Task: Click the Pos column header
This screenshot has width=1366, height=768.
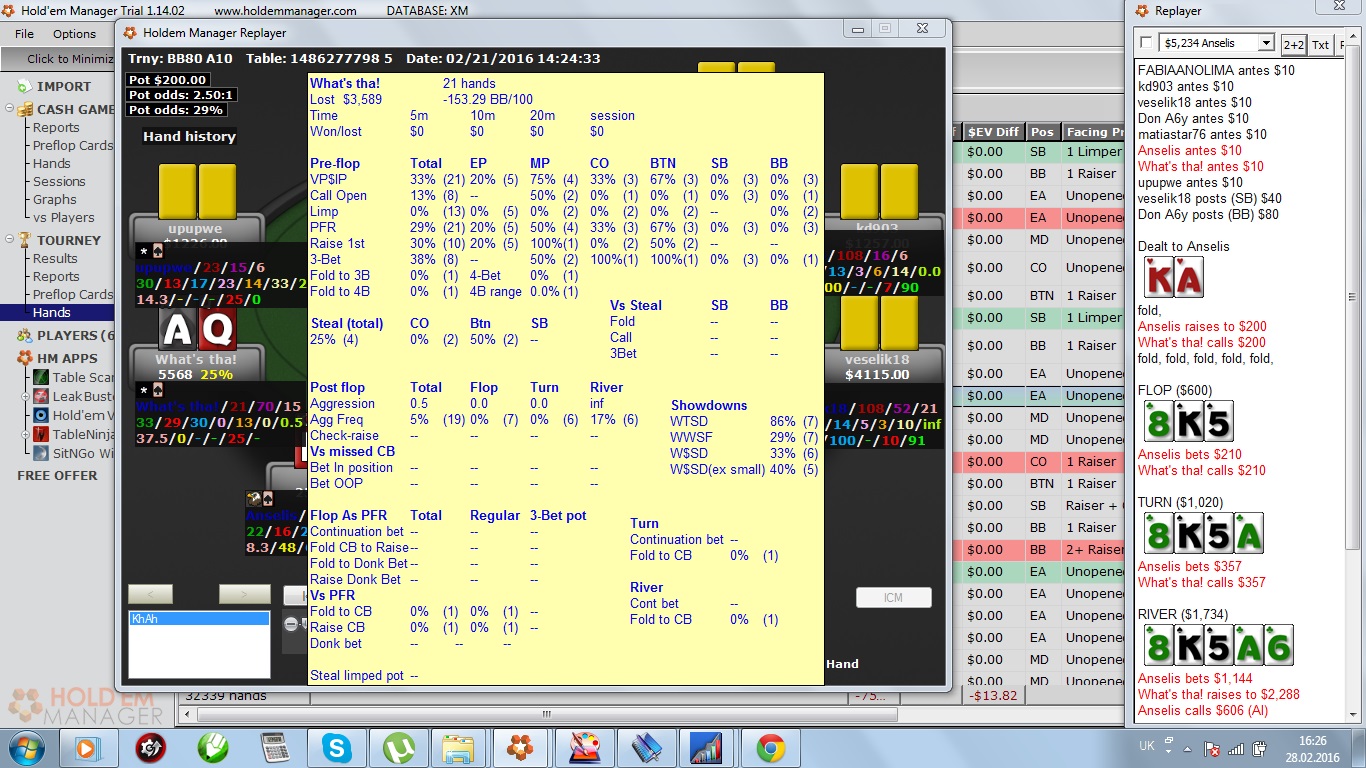Action: (x=1042, y=131)
